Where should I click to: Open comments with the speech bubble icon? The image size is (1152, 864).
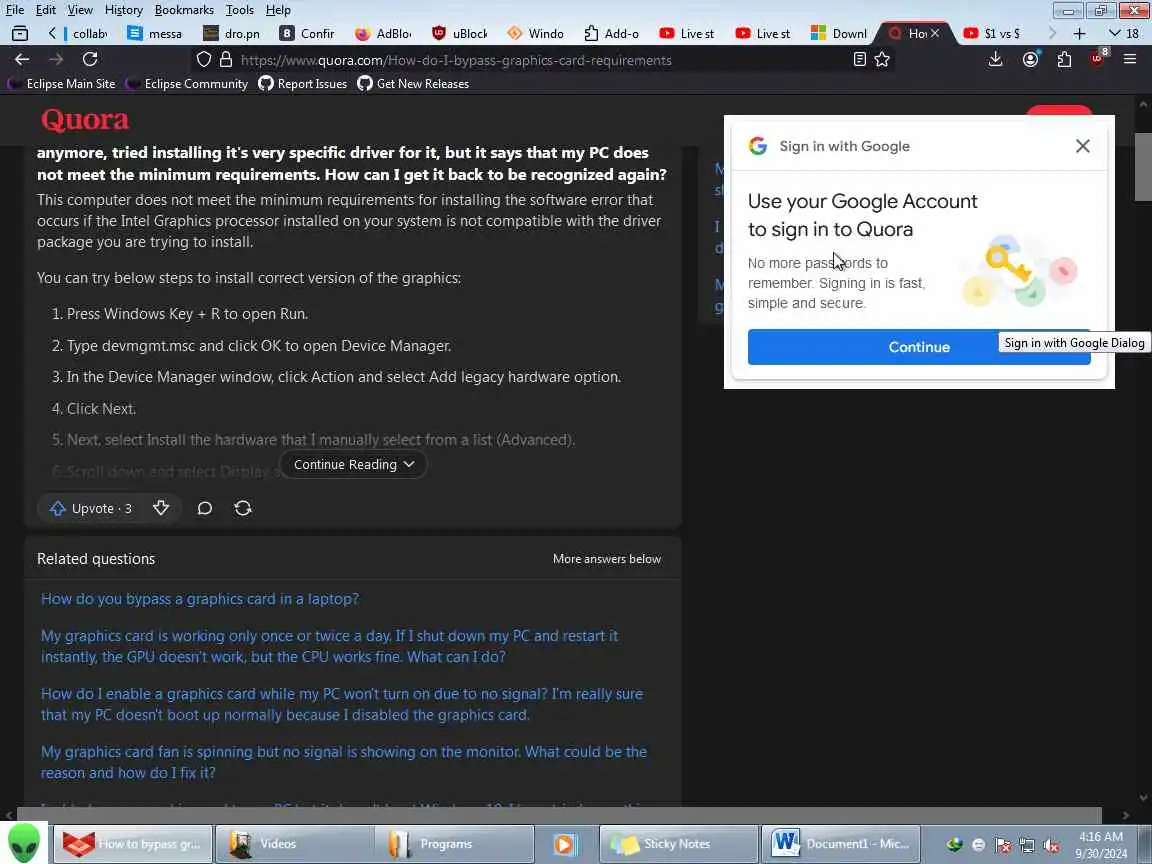205,508
